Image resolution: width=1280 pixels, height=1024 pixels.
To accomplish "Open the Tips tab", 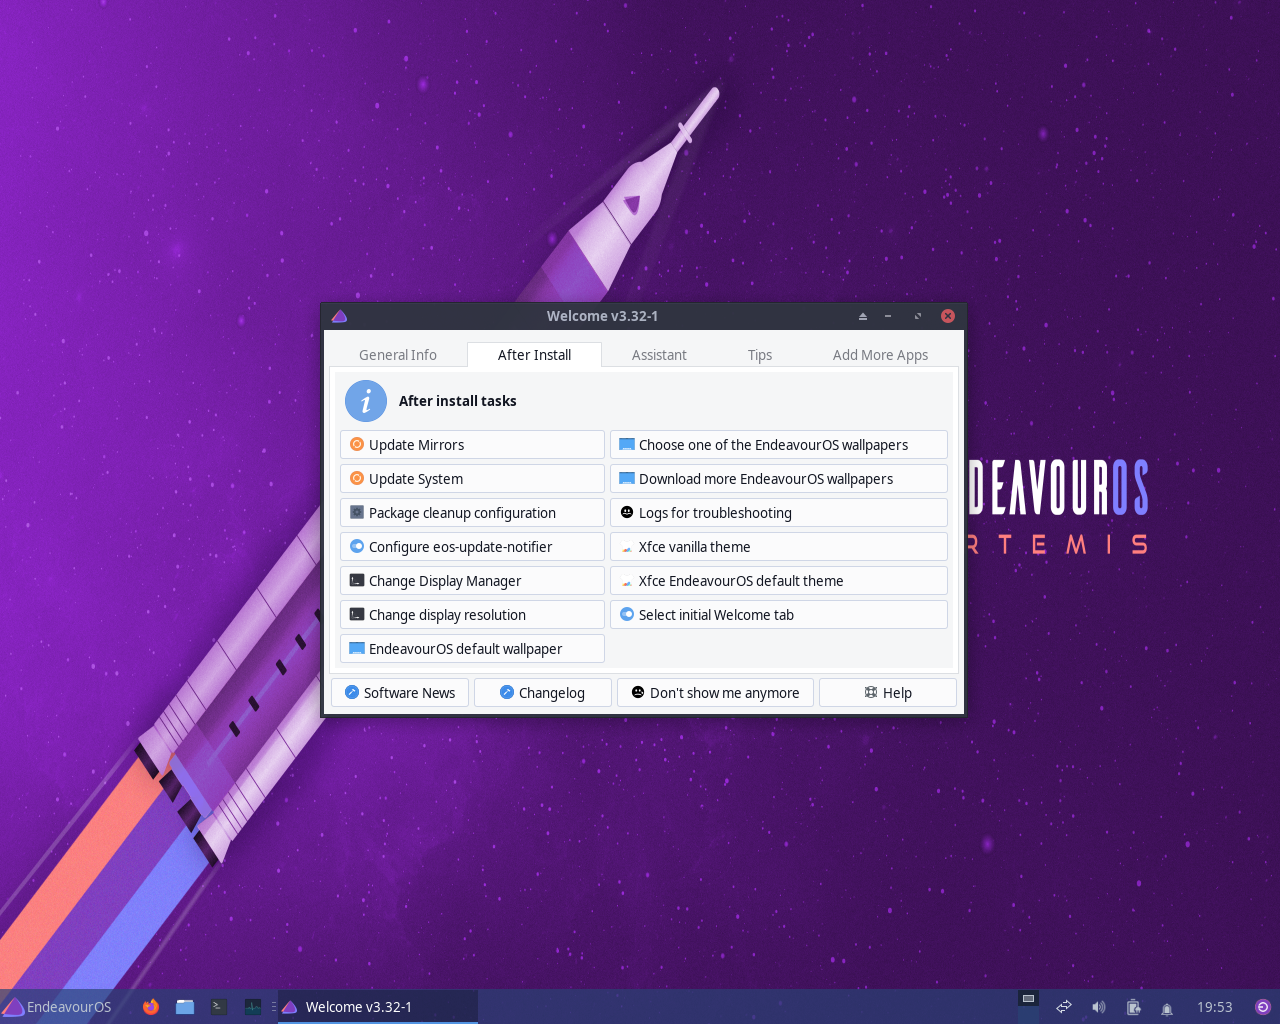I will point(760,355).
